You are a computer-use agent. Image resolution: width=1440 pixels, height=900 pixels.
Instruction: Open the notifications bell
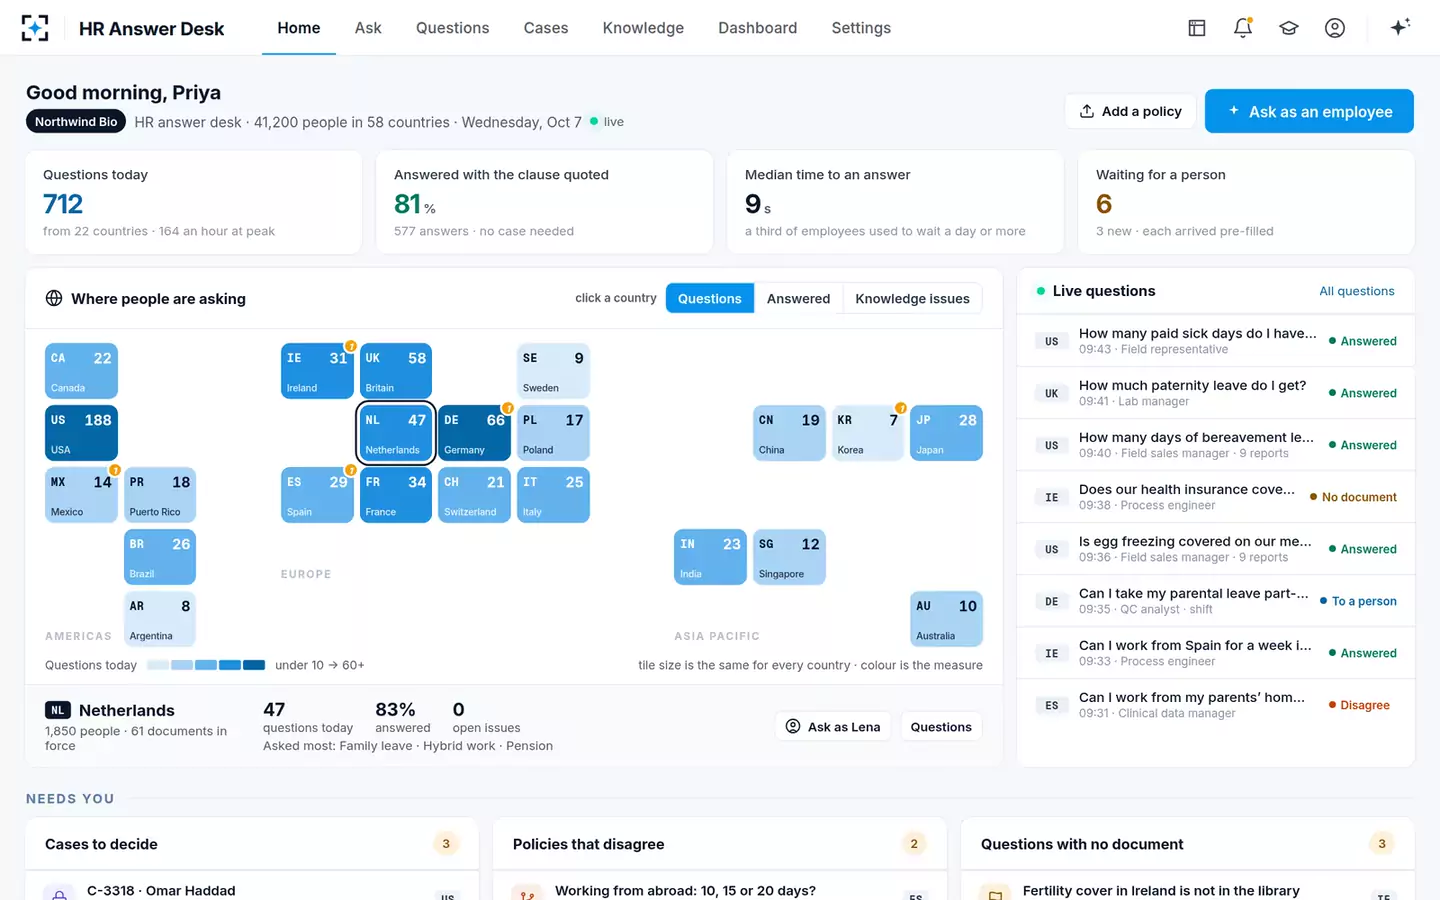coord(1243,28)
